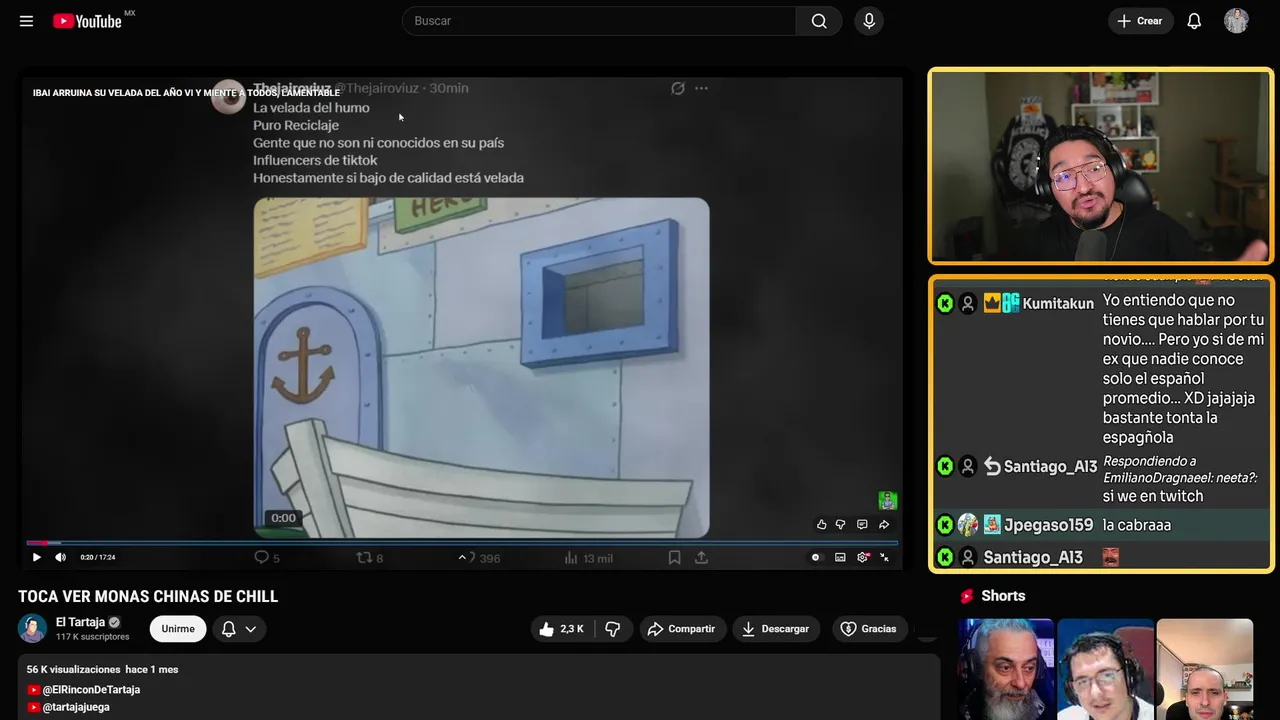The image size is (1280, 720).
Task: Click reply text 'si we en twitch'
Action: click(x=1153, y=496)
